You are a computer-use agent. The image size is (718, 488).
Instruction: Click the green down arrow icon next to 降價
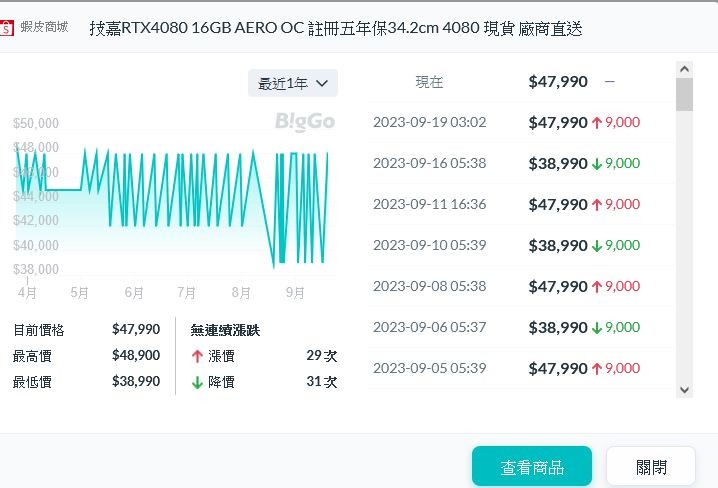coord(197,382)
